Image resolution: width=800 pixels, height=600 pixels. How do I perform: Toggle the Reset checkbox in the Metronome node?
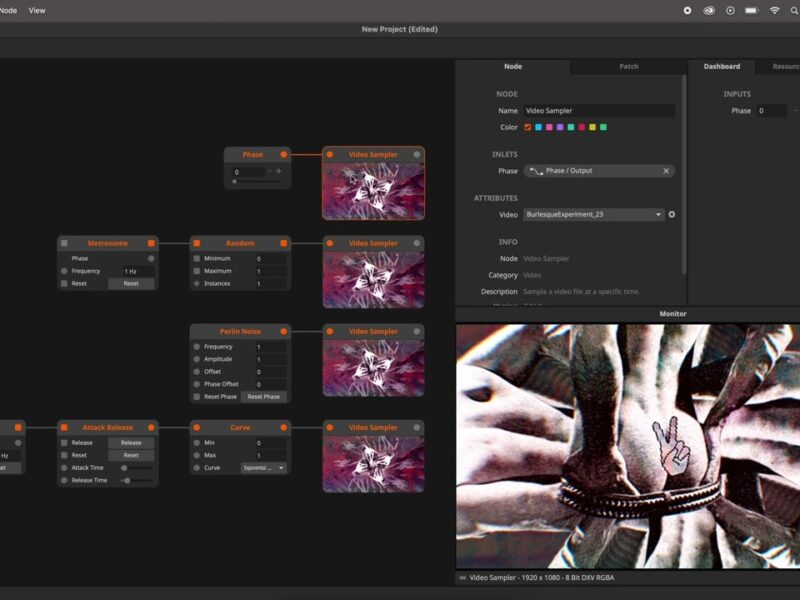coord(65,284)
